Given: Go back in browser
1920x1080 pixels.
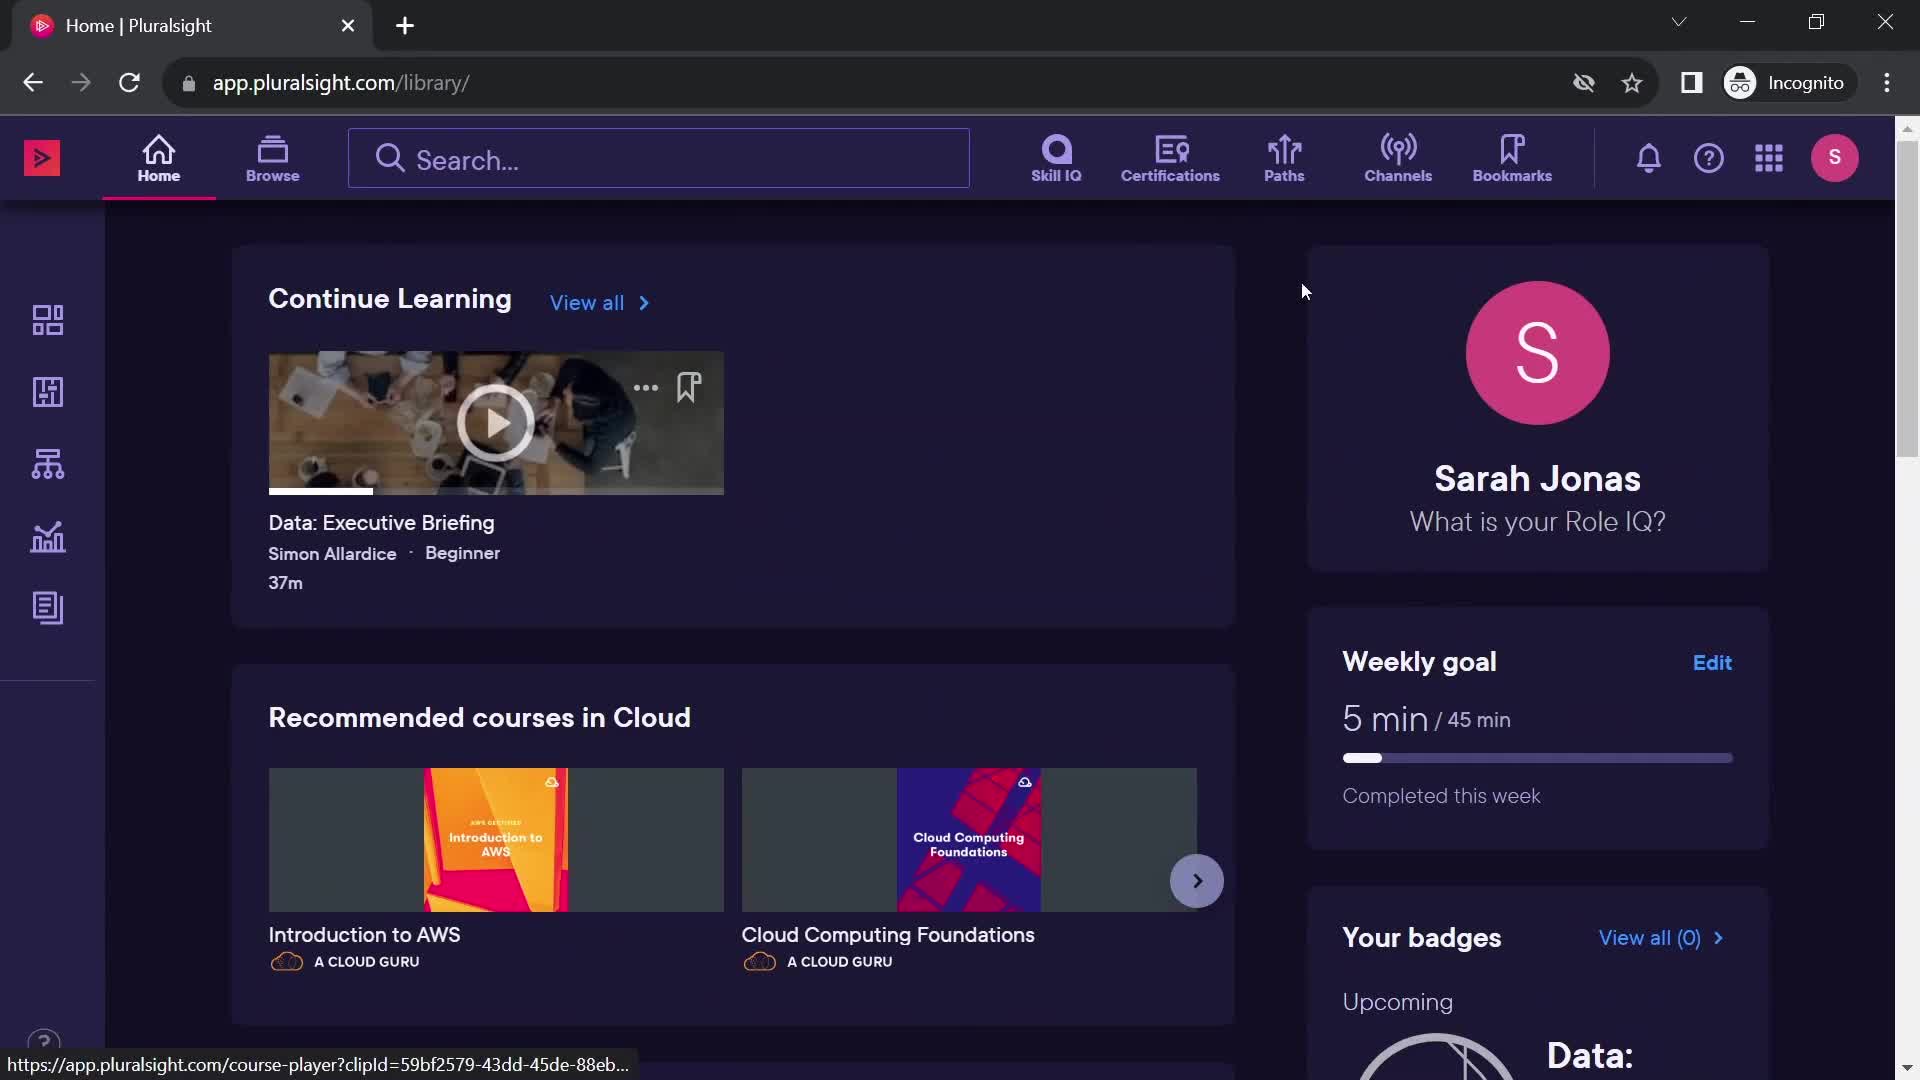Looking at the screenshot, I should click(x=33, y=83).
